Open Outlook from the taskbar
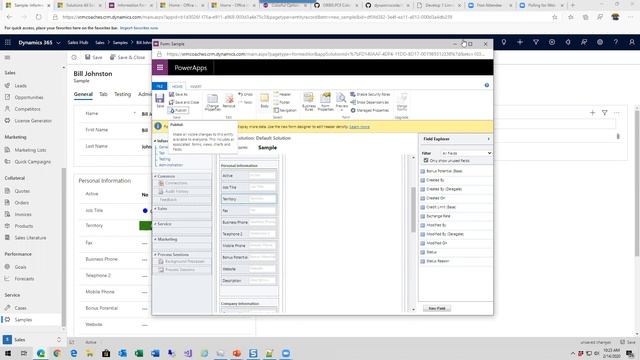 (x=122, y=353)
